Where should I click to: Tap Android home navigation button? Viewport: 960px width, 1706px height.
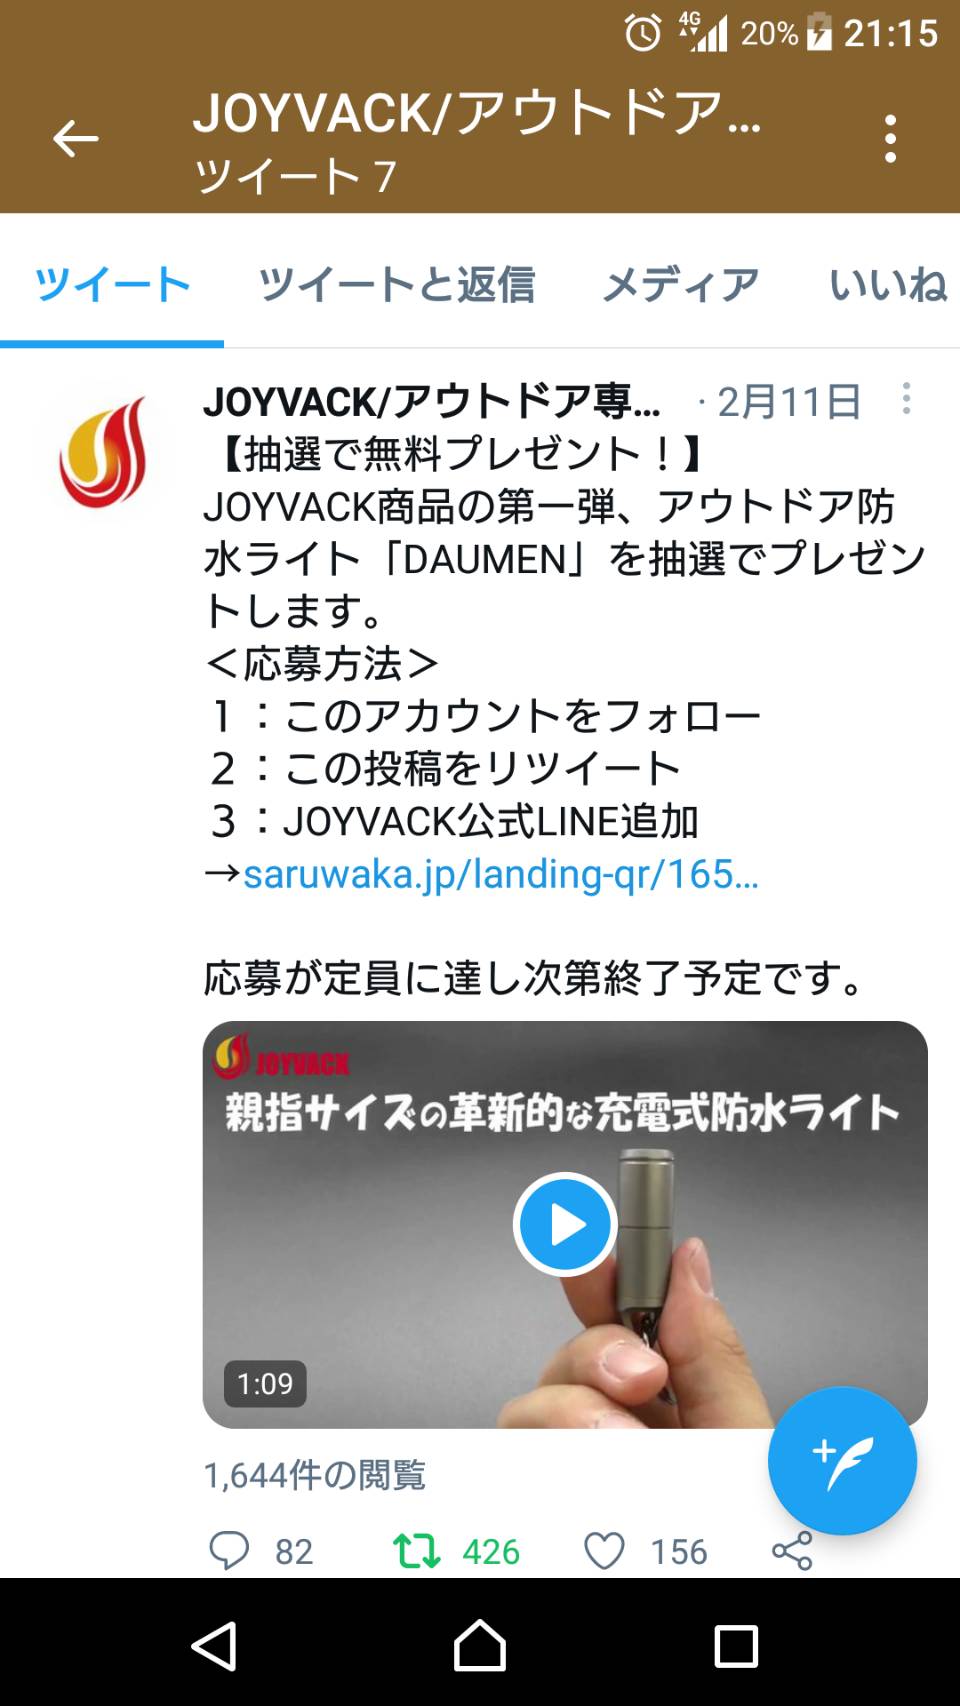pos(480,1646)
